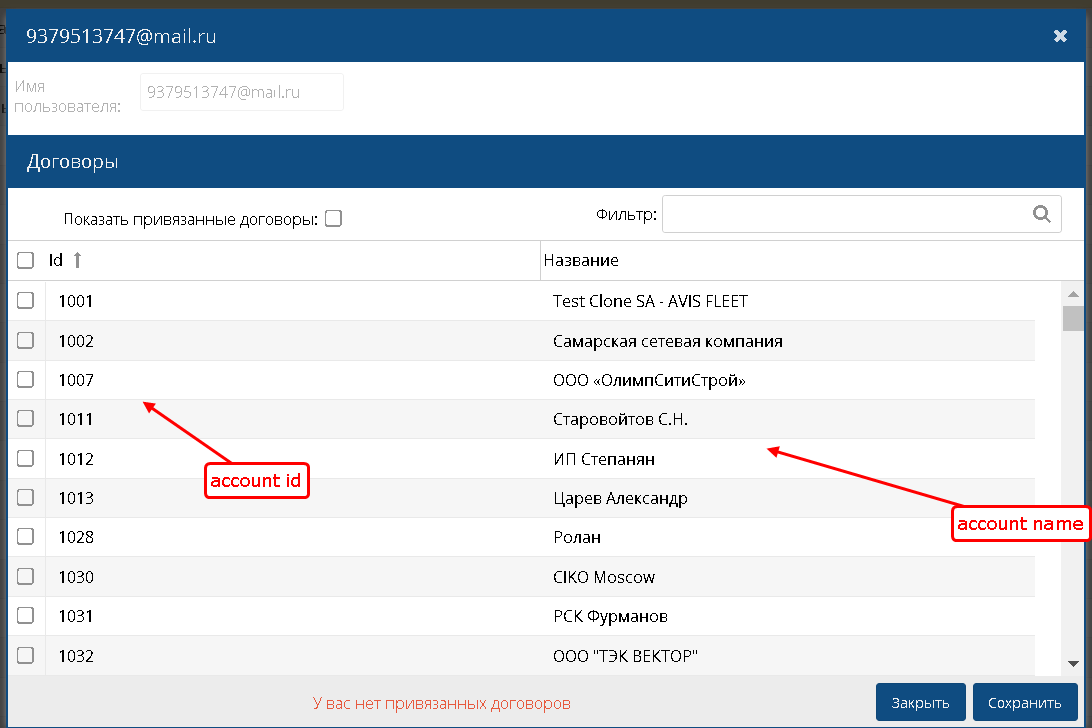Select checkbox for contract 1007
1092x728 pixels.
coord(26,379)
